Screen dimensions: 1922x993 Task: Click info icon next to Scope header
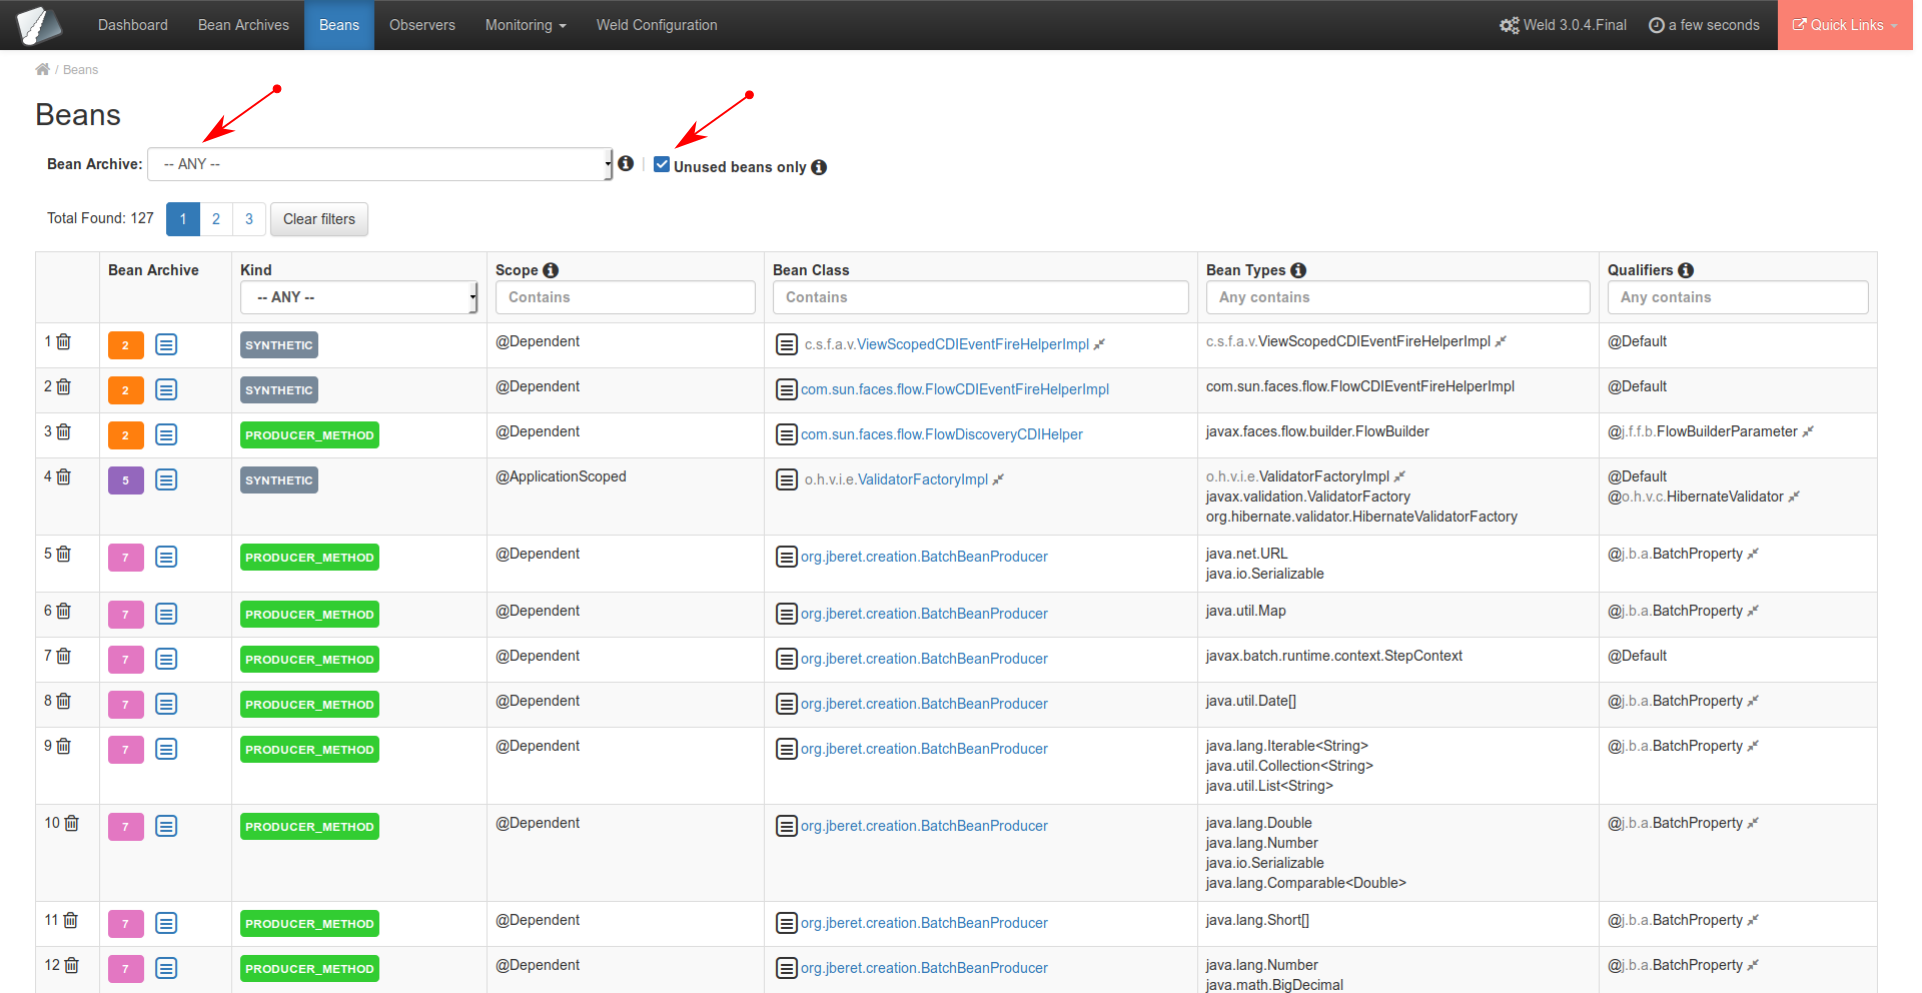point(551,270)
